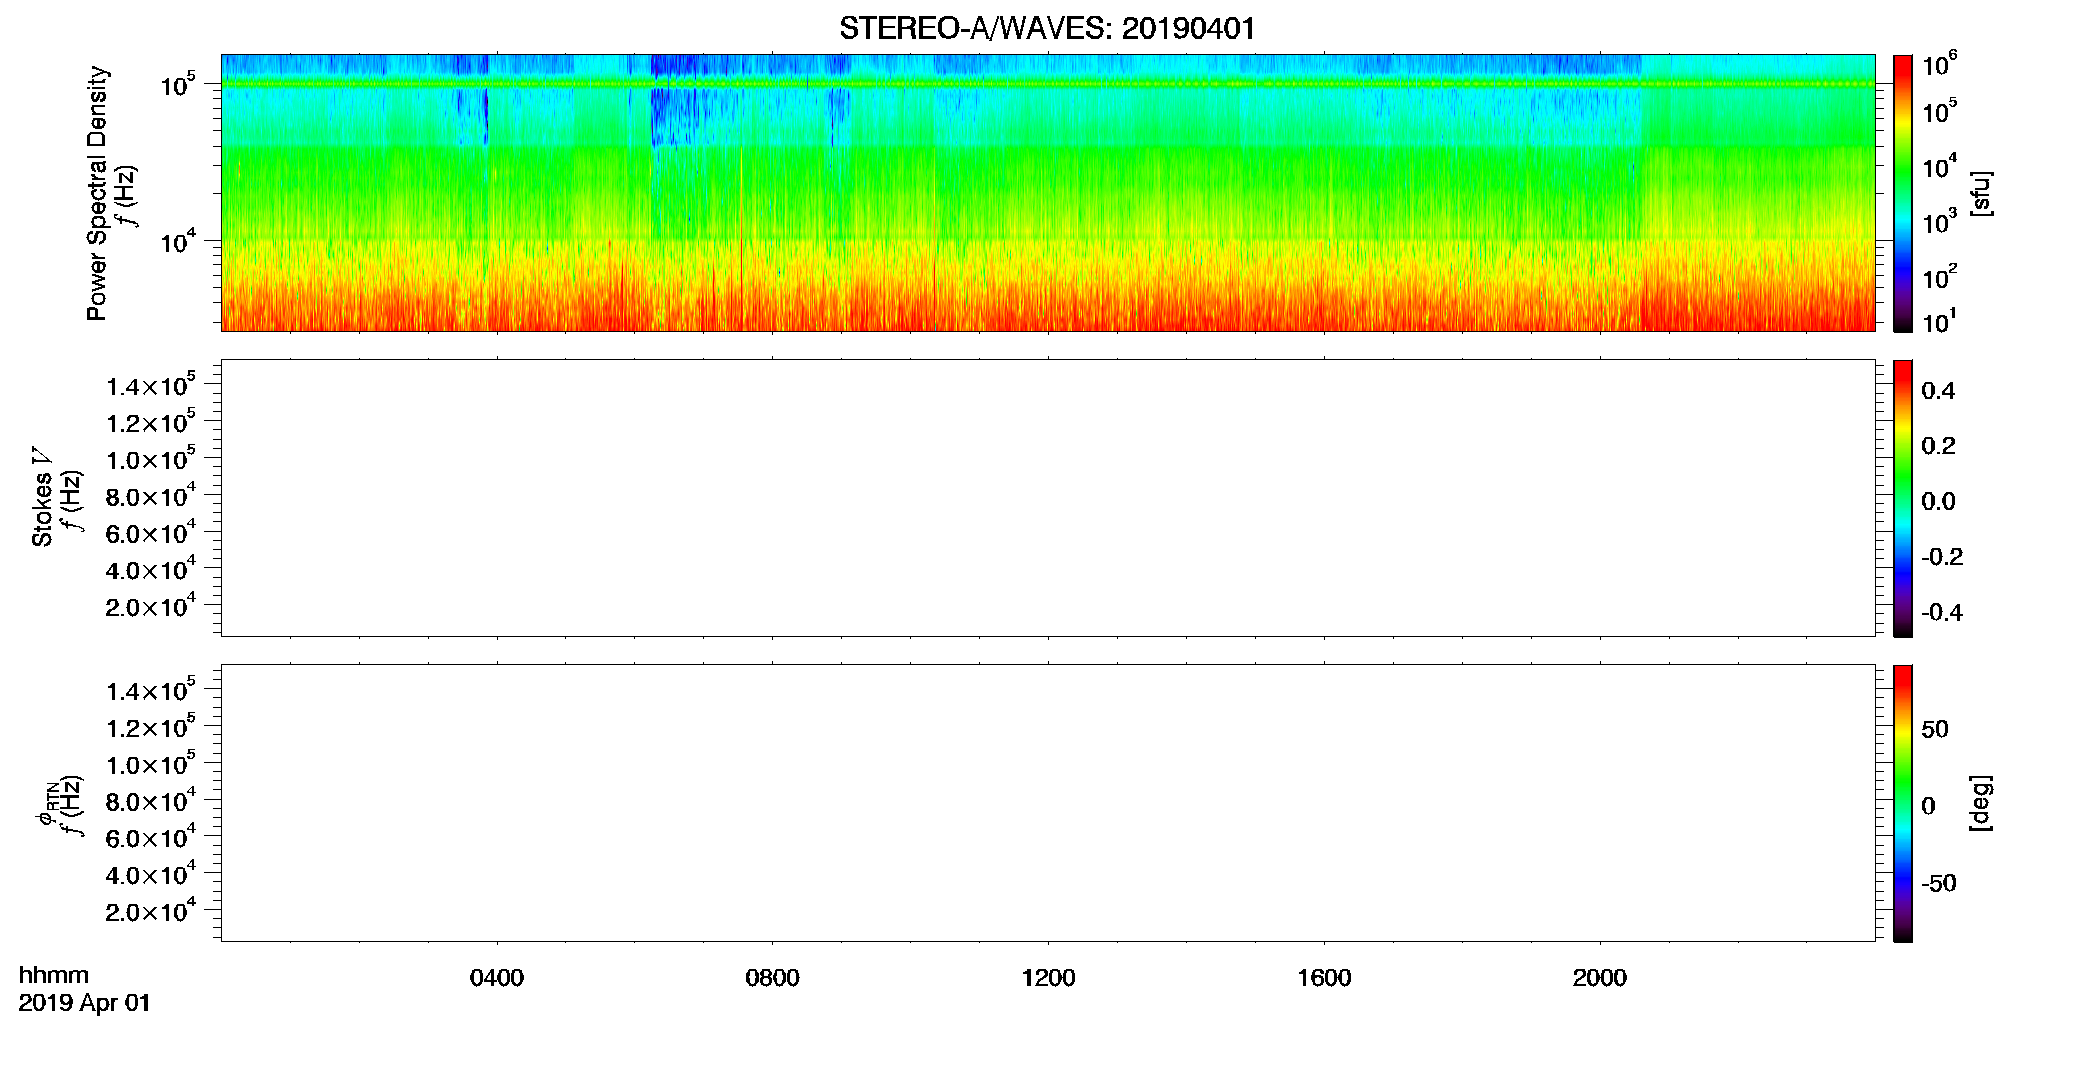Click the Stokes V colorbar
This screenshot has width=2096, height=1080.
[1903, 498]
